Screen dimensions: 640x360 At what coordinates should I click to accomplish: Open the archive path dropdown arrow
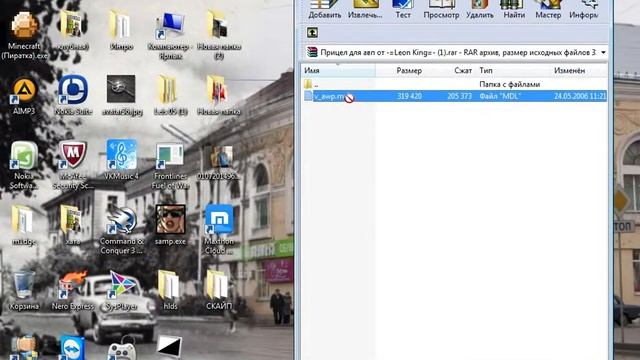pyautogui.click(x=603, y=52)
